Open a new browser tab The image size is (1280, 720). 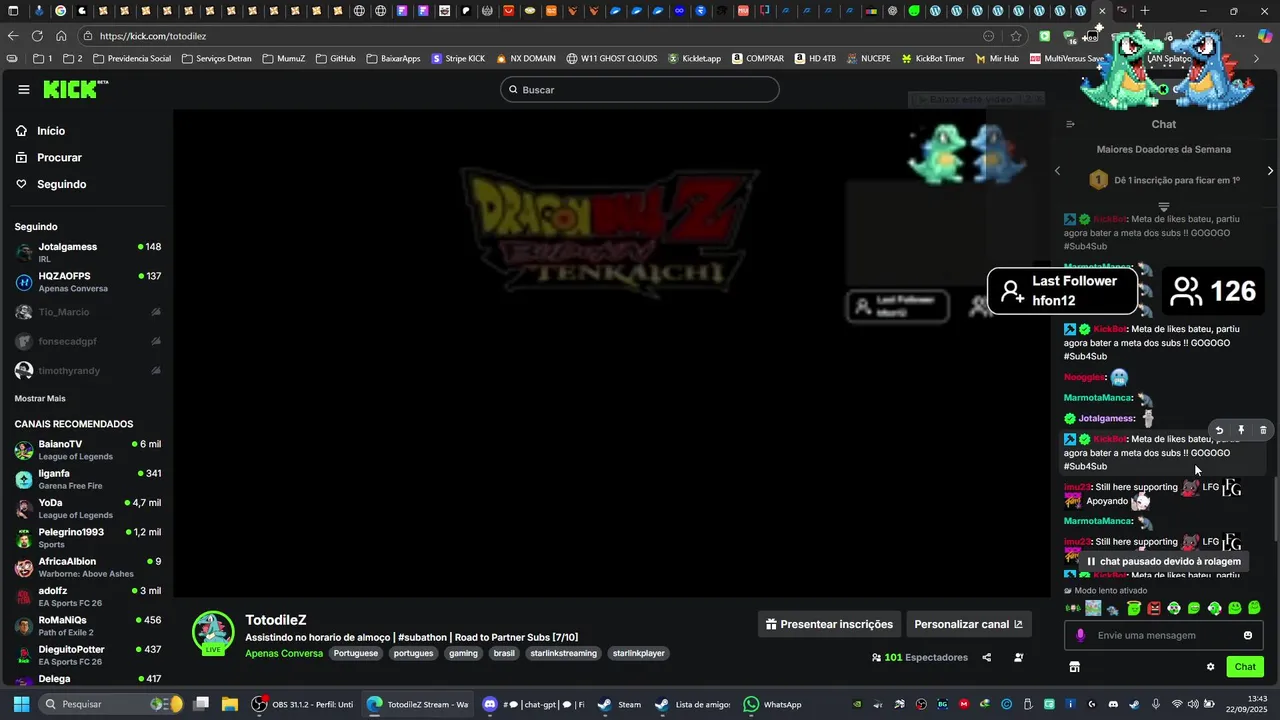tap(1145, 11)
